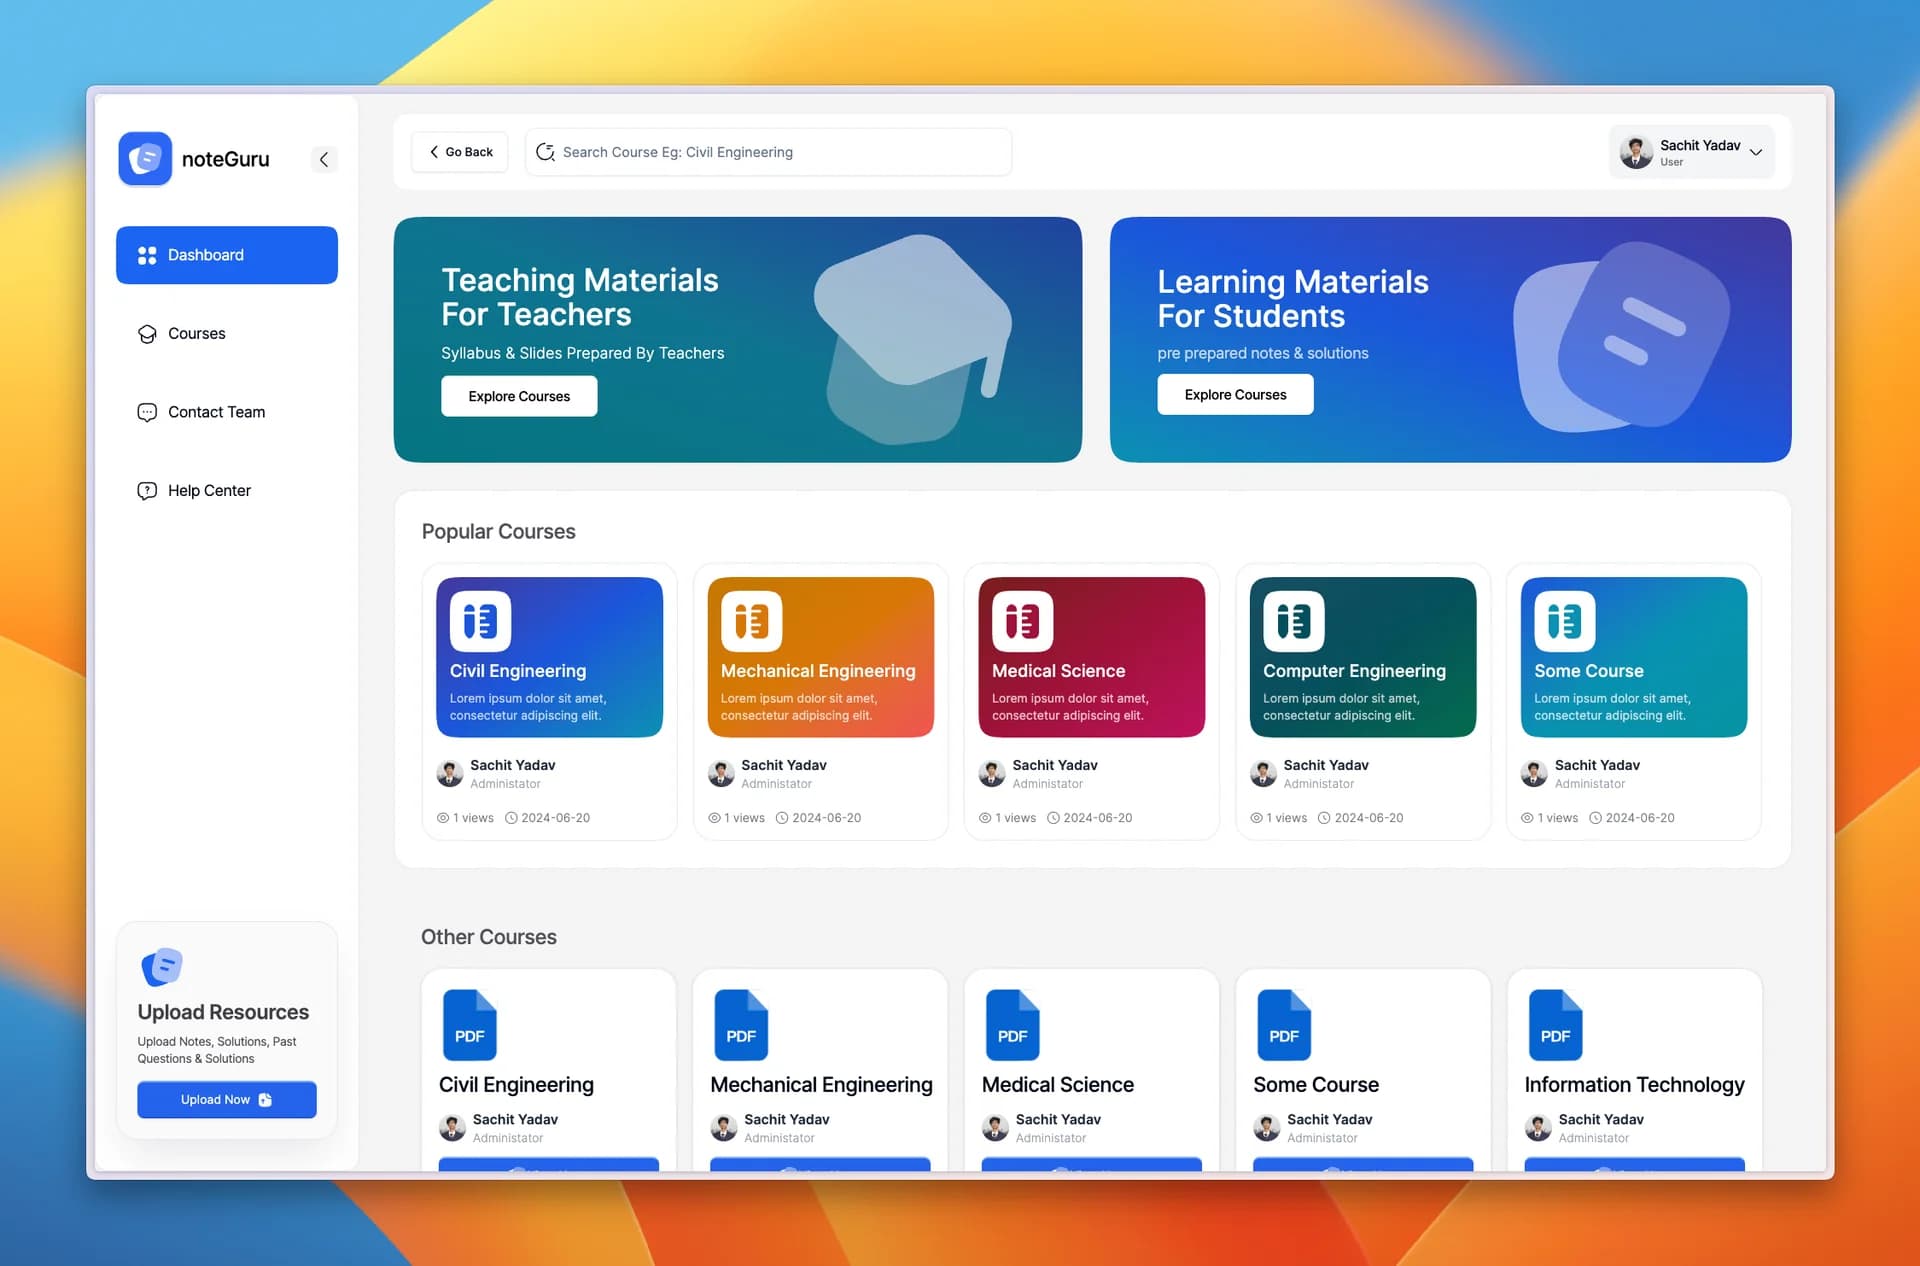Click the search course input field
The height and width of the screenshot is (1266, 1920).
point(768,152)
